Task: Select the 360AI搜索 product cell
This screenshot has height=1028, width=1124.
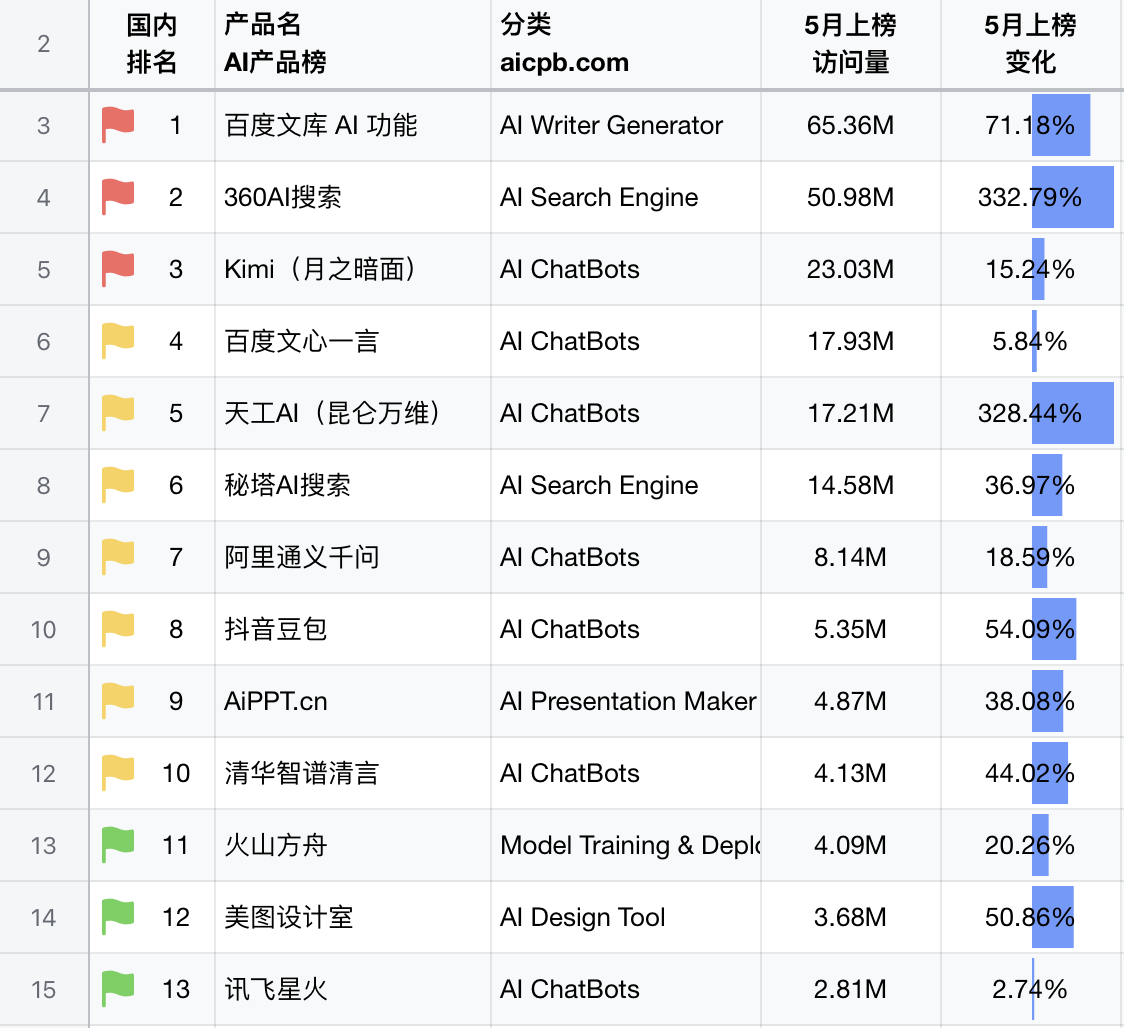Action: 353,197
